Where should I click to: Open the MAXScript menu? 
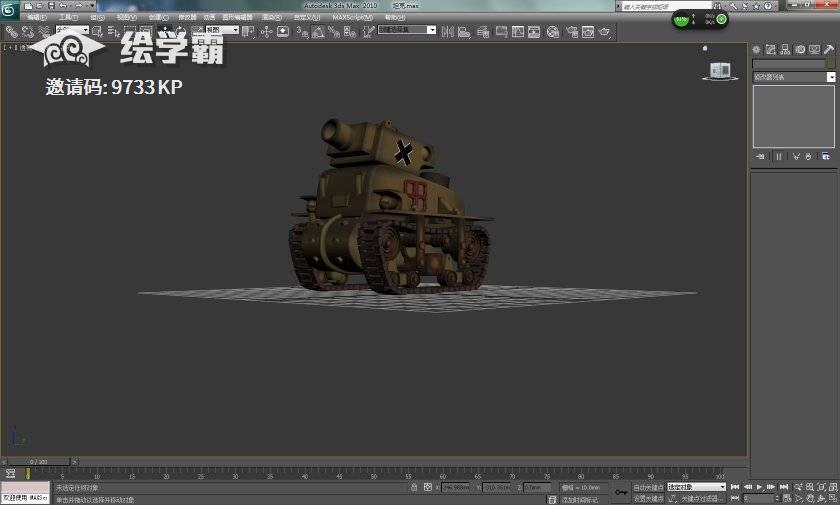coord(352,18)
